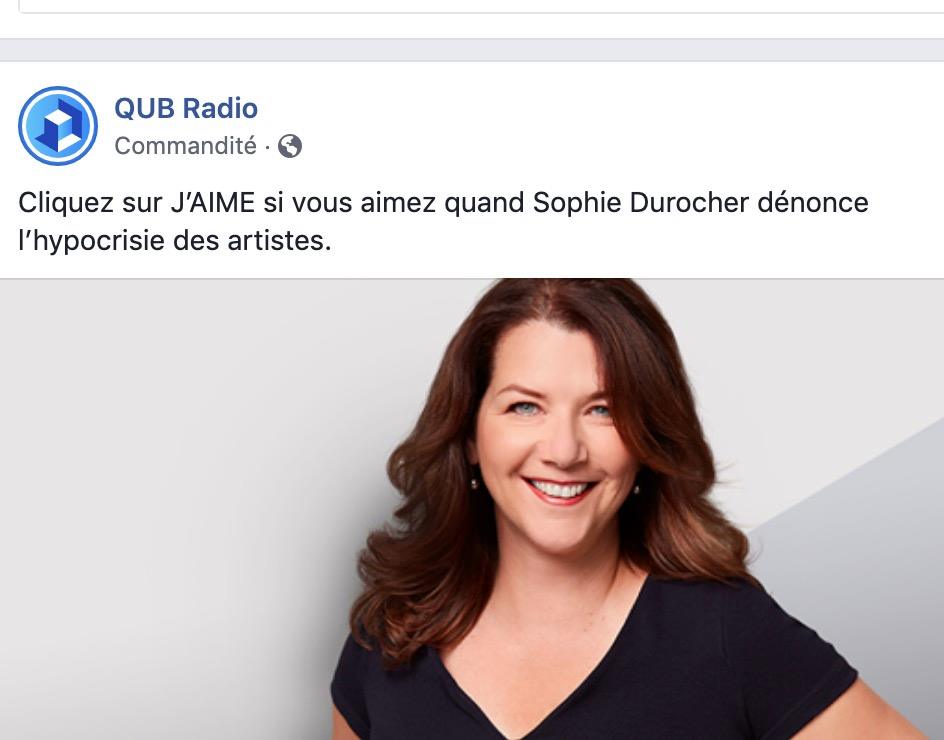Image resolution: width=944 pixels, height=740 pixels.
Task: Click the caption line l'hypocrisie des artistes
Action: coord(175,241)
